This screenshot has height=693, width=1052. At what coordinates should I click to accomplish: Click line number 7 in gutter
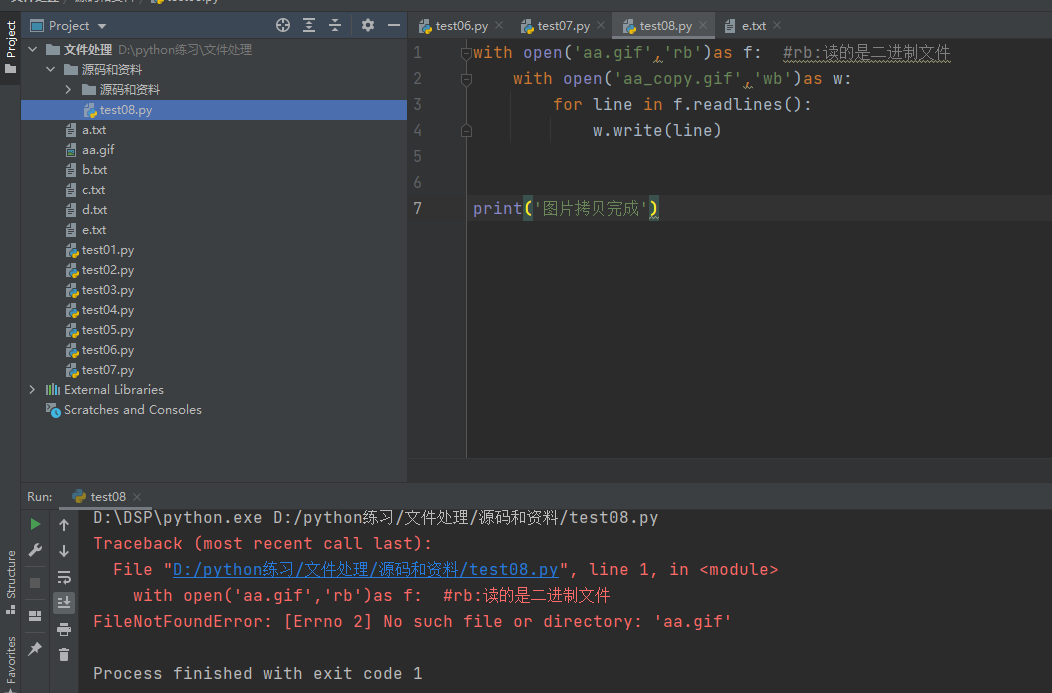tap(417, 209)
